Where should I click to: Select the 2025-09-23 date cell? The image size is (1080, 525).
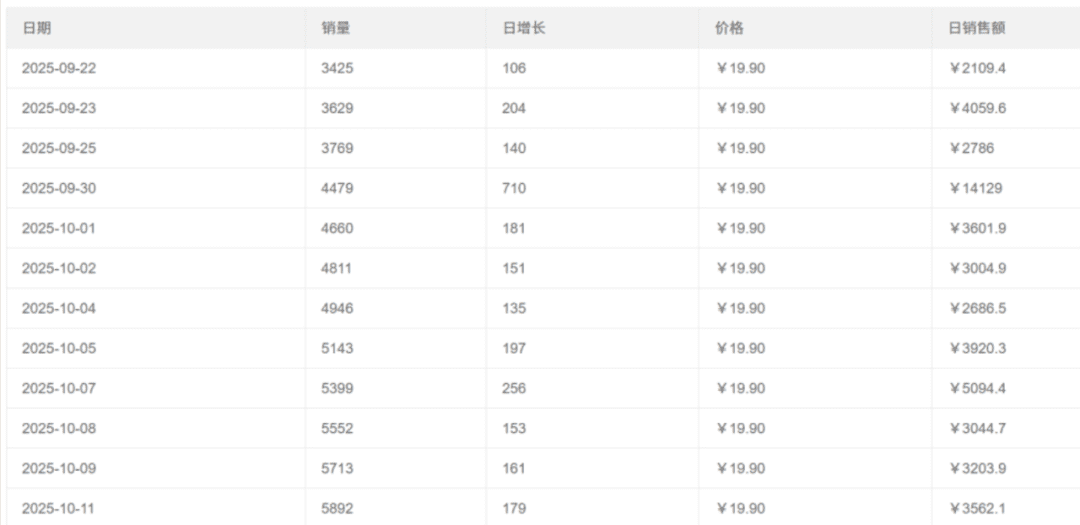pos(58,108)
